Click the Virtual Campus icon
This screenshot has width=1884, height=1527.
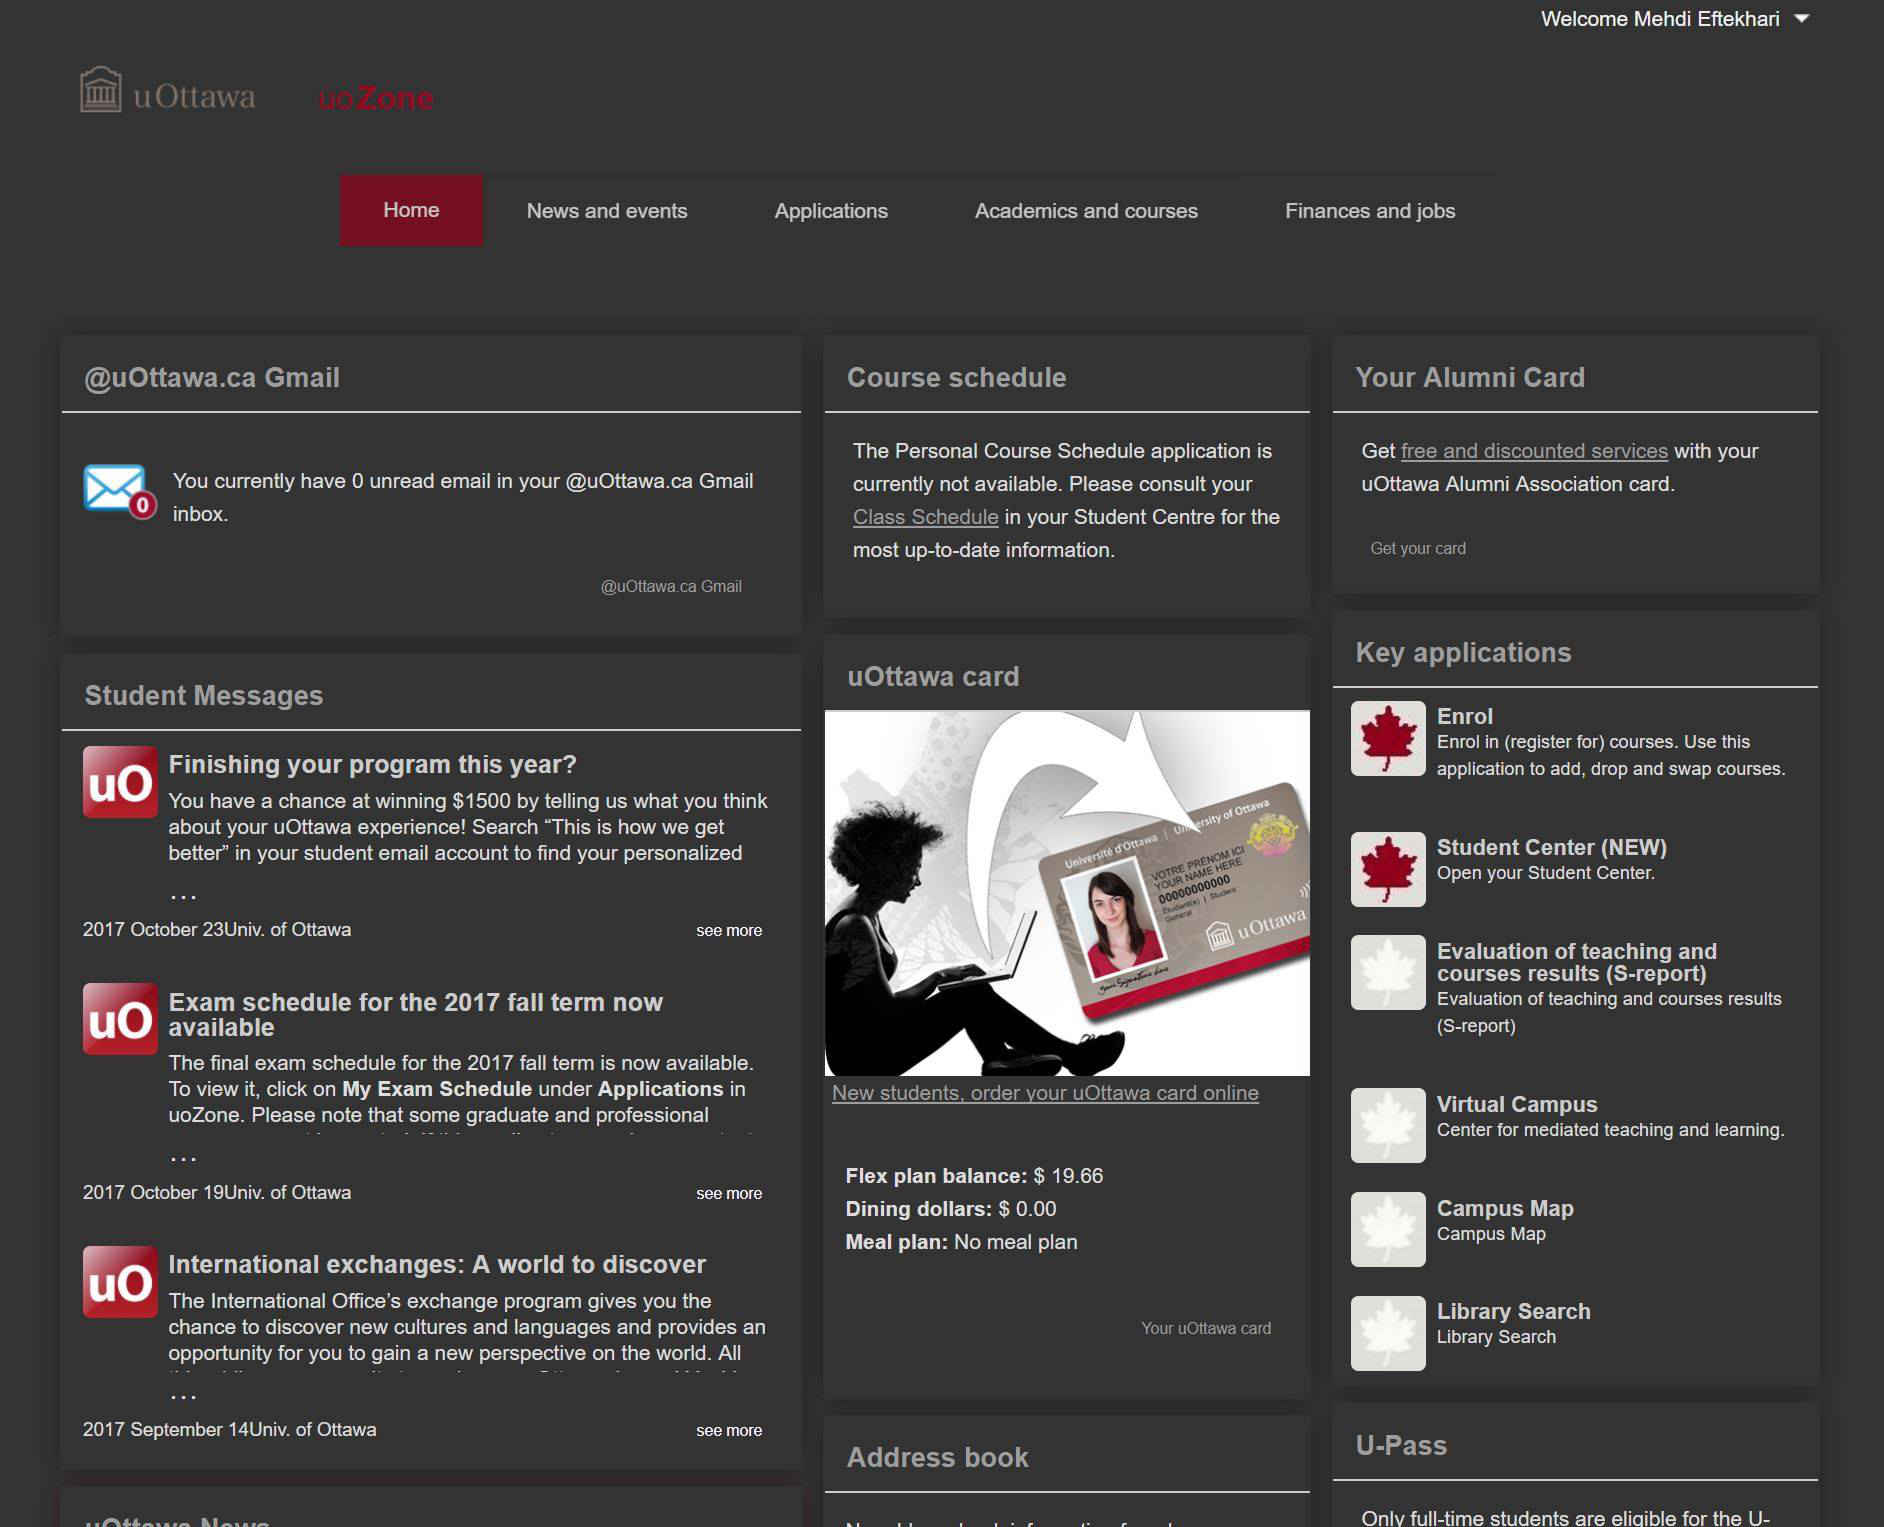click(1388, 1126)
